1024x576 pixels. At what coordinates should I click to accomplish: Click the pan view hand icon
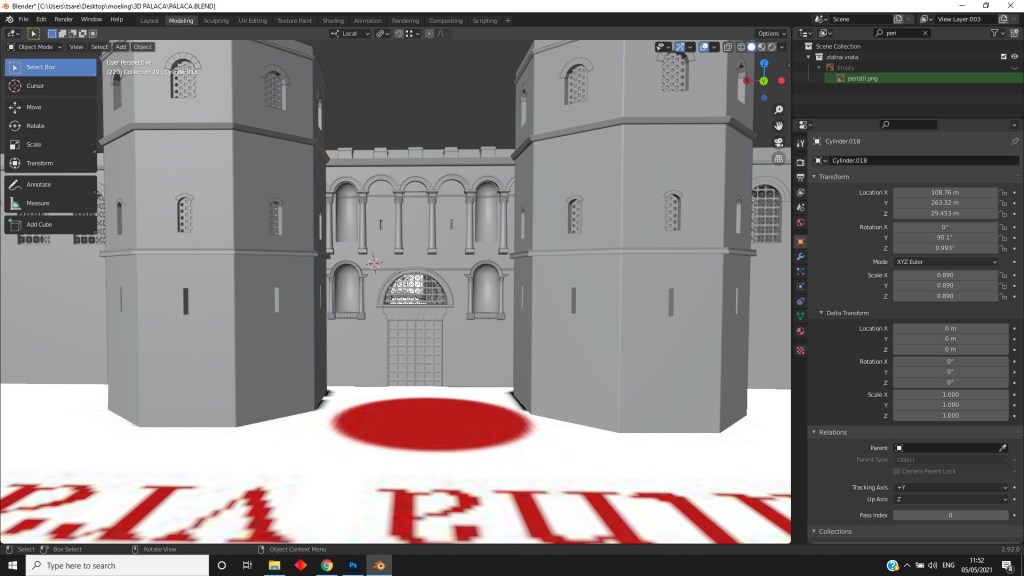pyautogui.click(x=780, y=126)
